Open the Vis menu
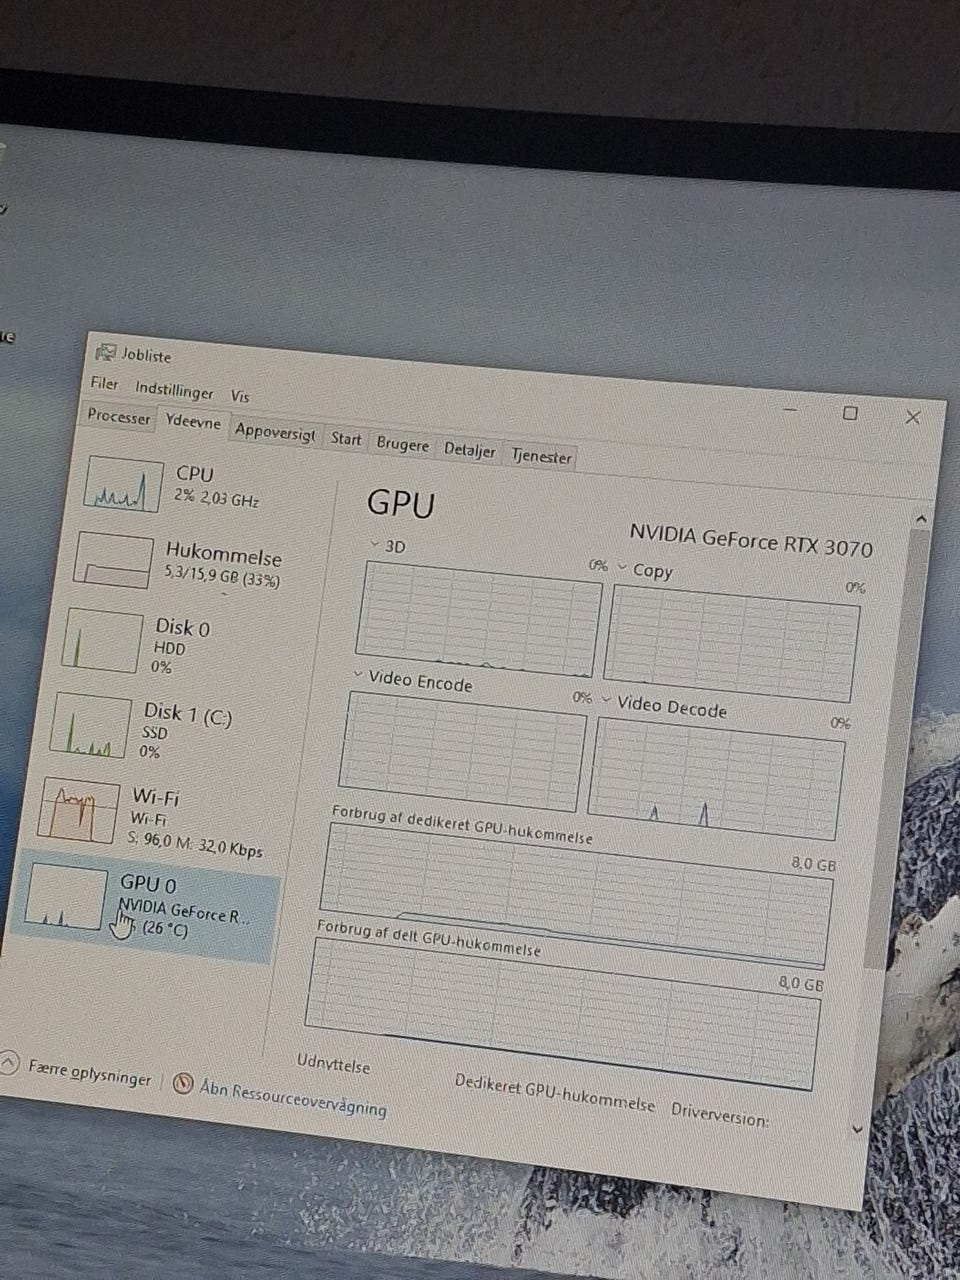 (x=240, y=397)
